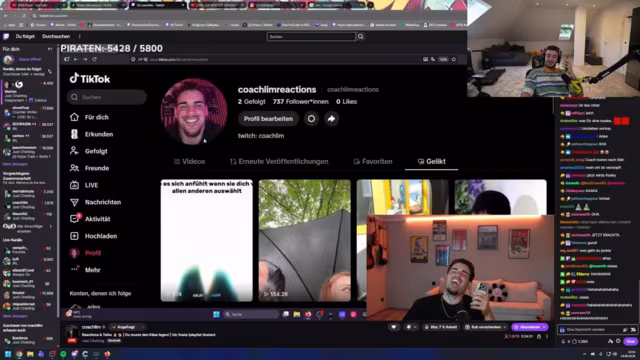Image resolution: width=640 pixels, height=360 pixels.
Task: Open Spotify from Windows taskbar
Action: click(63, 354)
